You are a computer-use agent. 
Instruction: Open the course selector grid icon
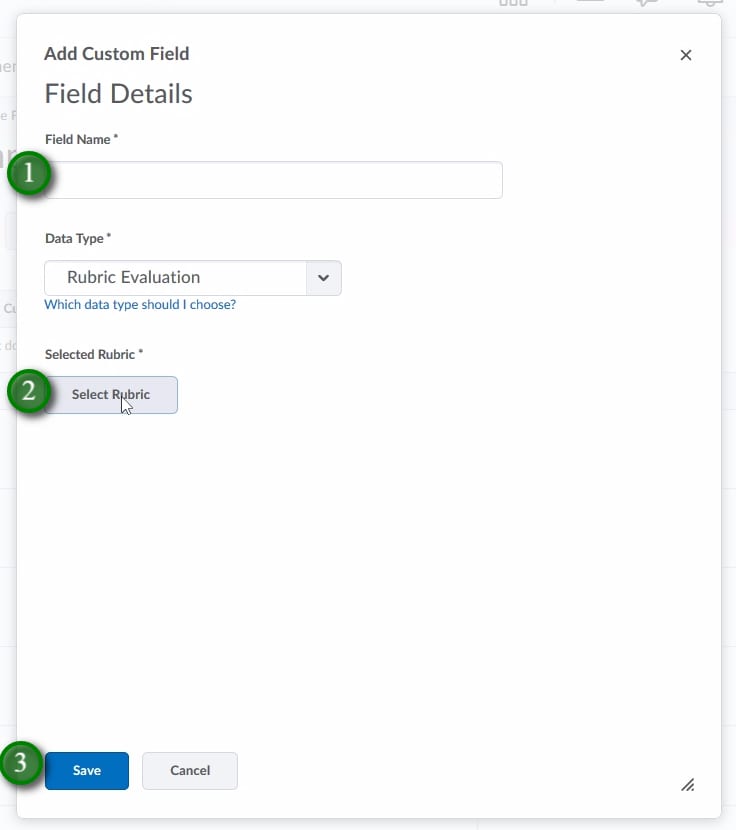513,3
